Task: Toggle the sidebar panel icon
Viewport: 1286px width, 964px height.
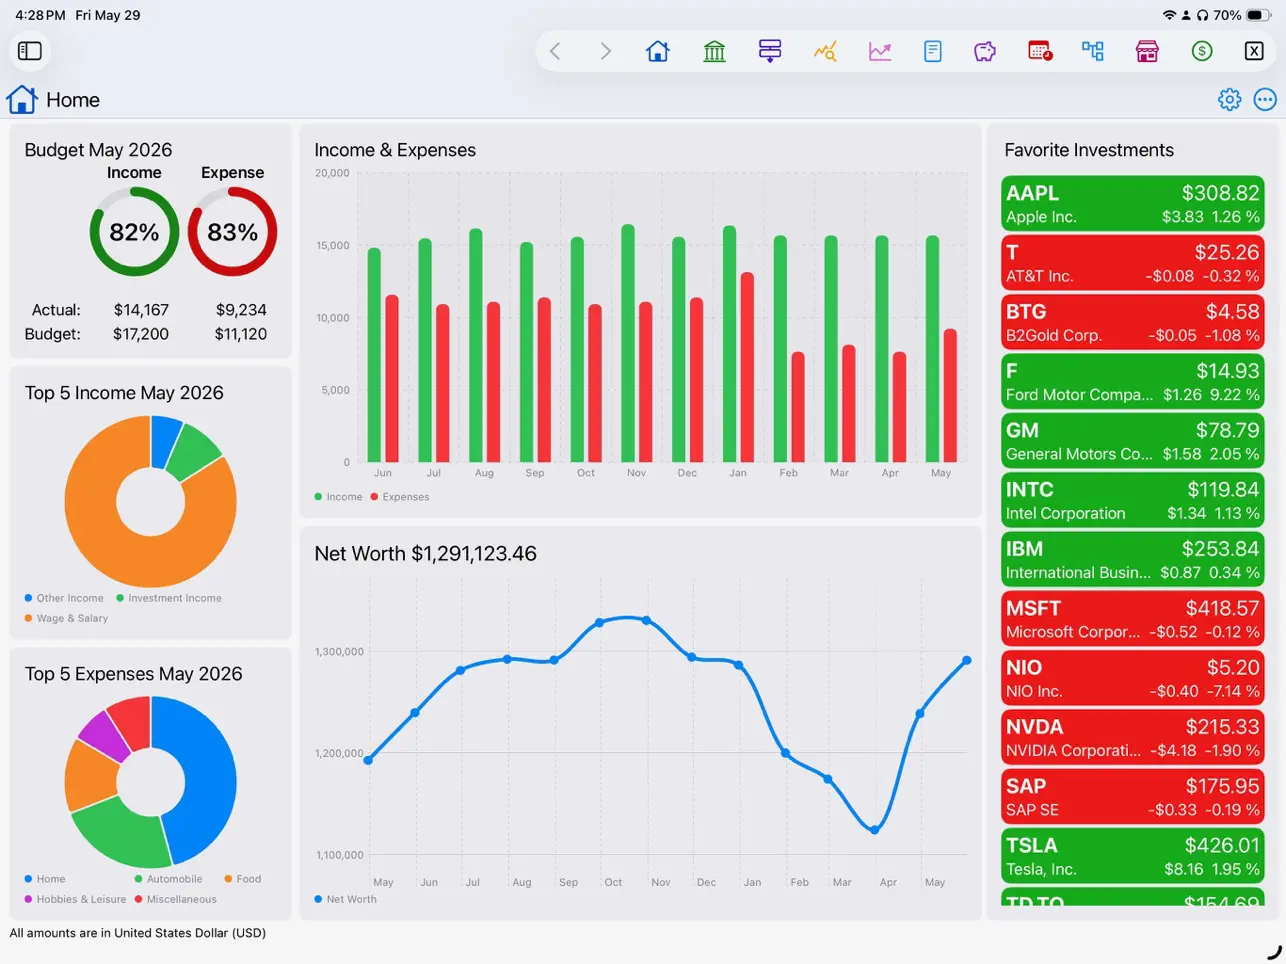Action: (30, 51)
